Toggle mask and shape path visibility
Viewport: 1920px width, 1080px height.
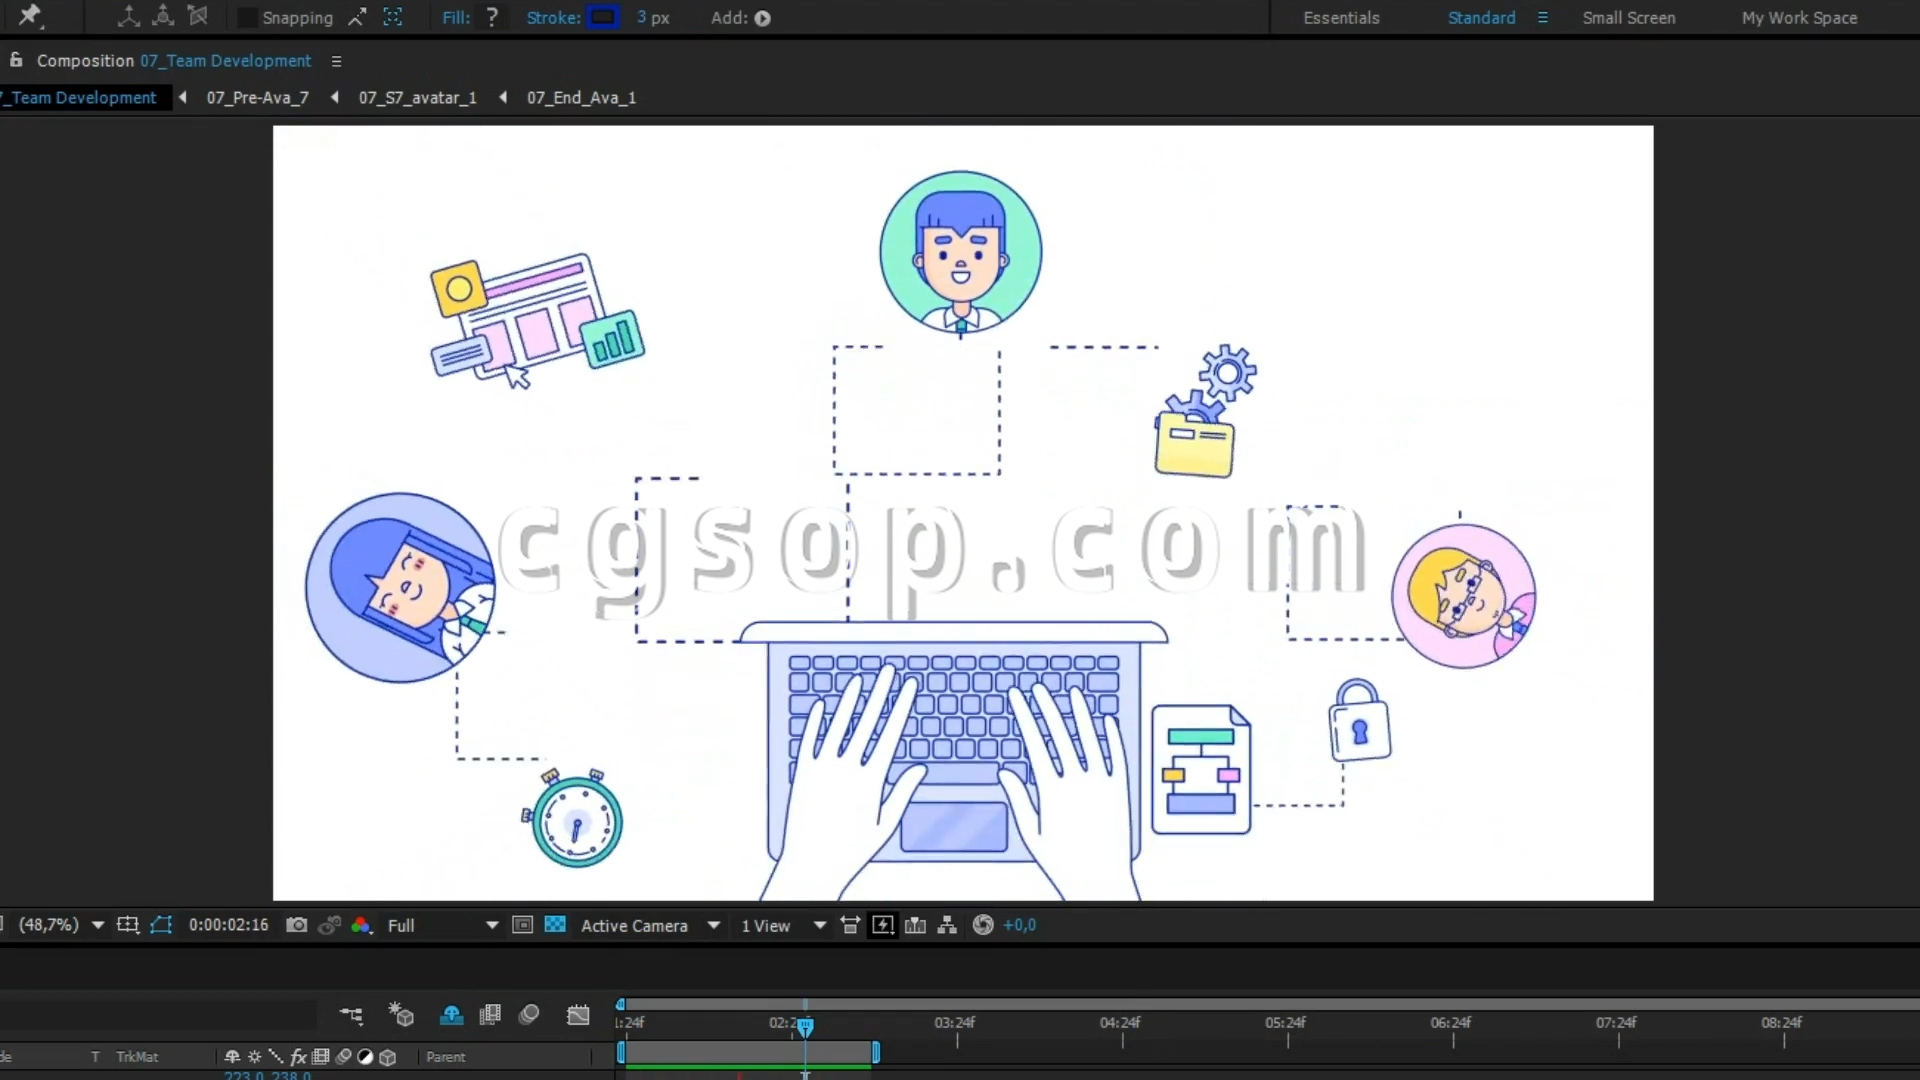(161, 925)
